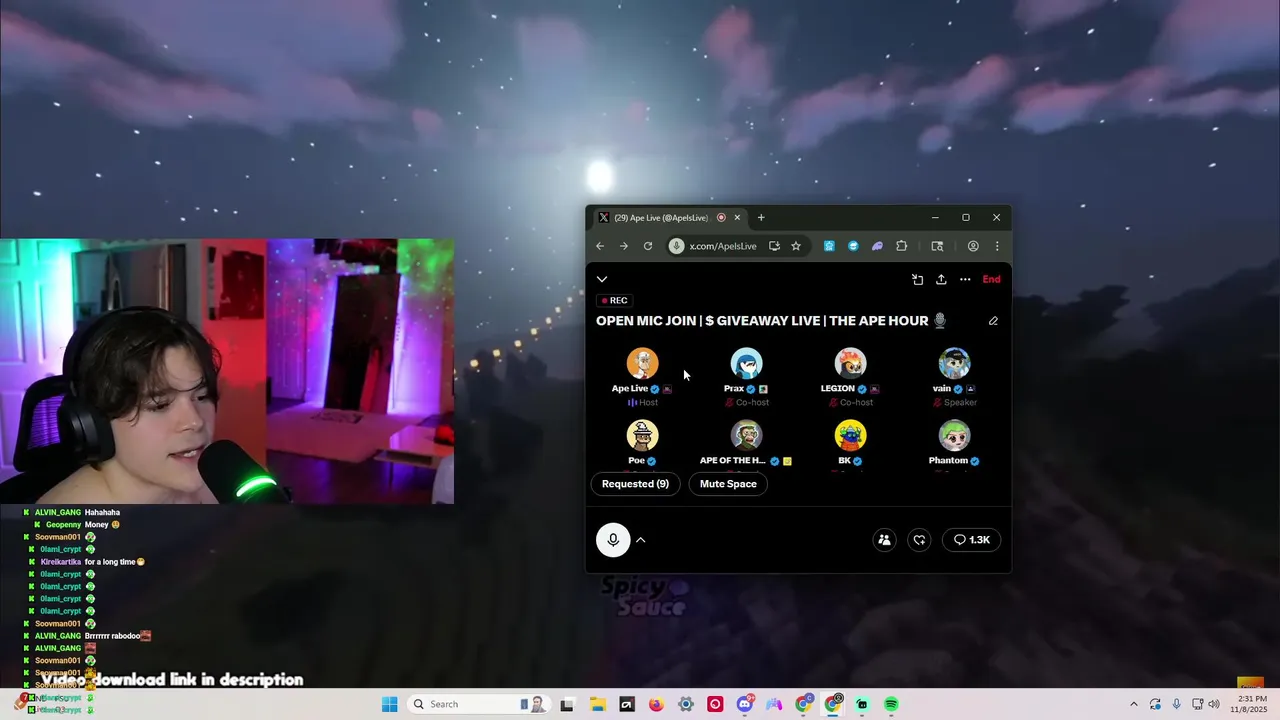Open the tab search icon in toolbar

coord(937,246)
